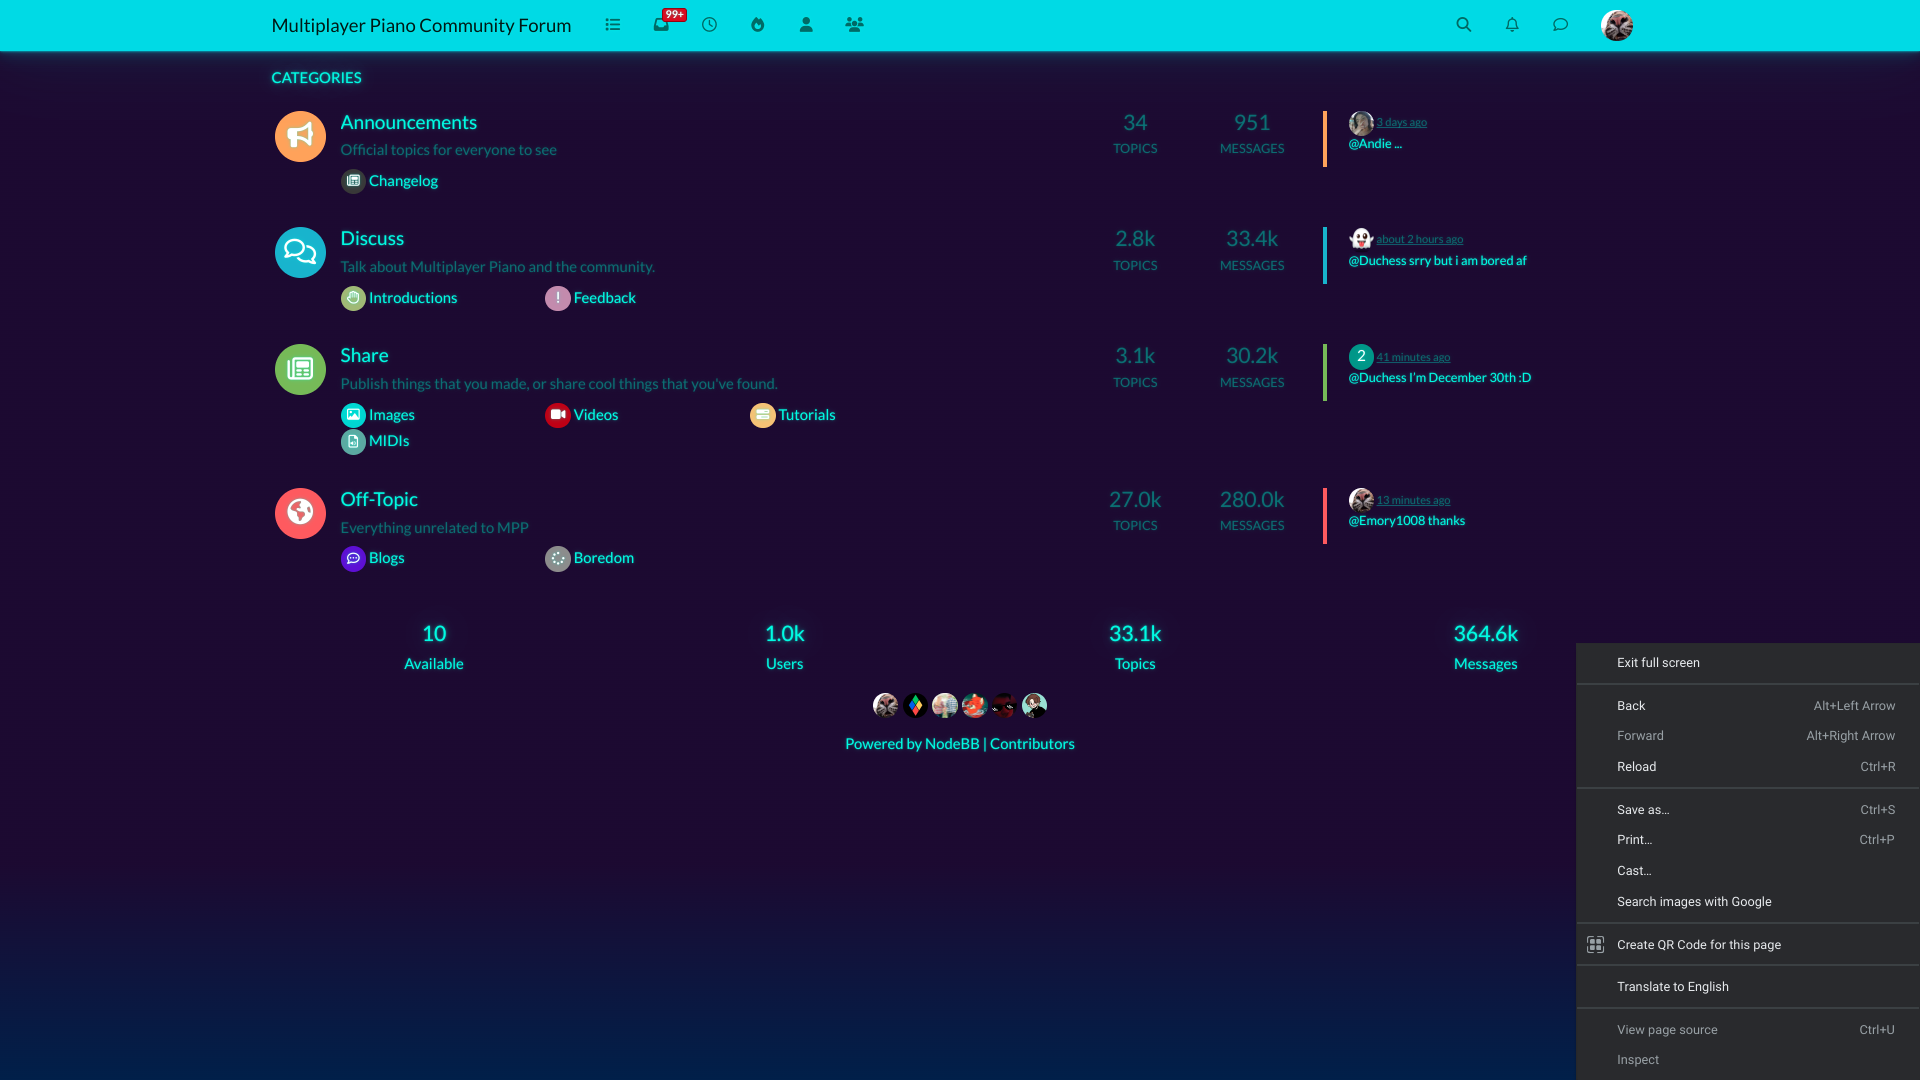
Task: Open the chat speech bubble icon
Action: tap(1560, 25)
